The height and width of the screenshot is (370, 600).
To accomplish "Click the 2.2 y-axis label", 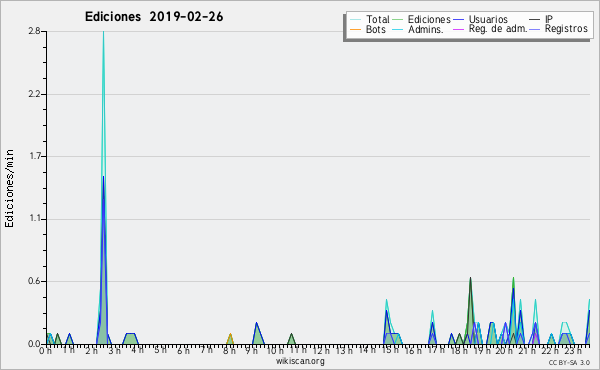I will [34, 94].
